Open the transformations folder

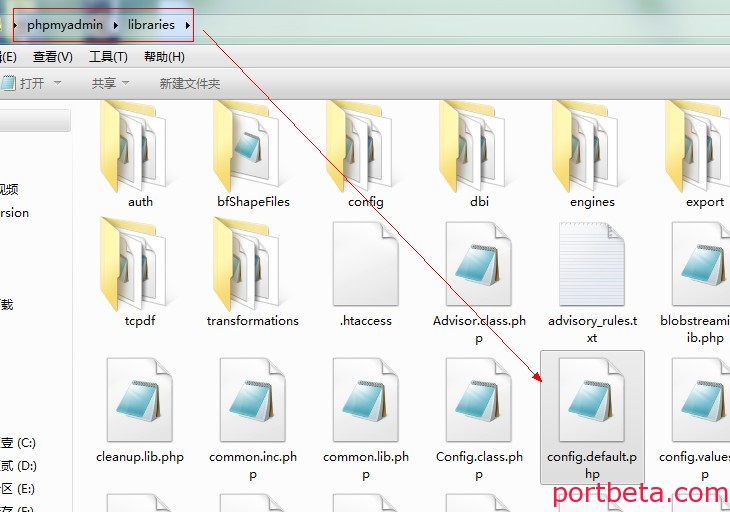point(246,264)
